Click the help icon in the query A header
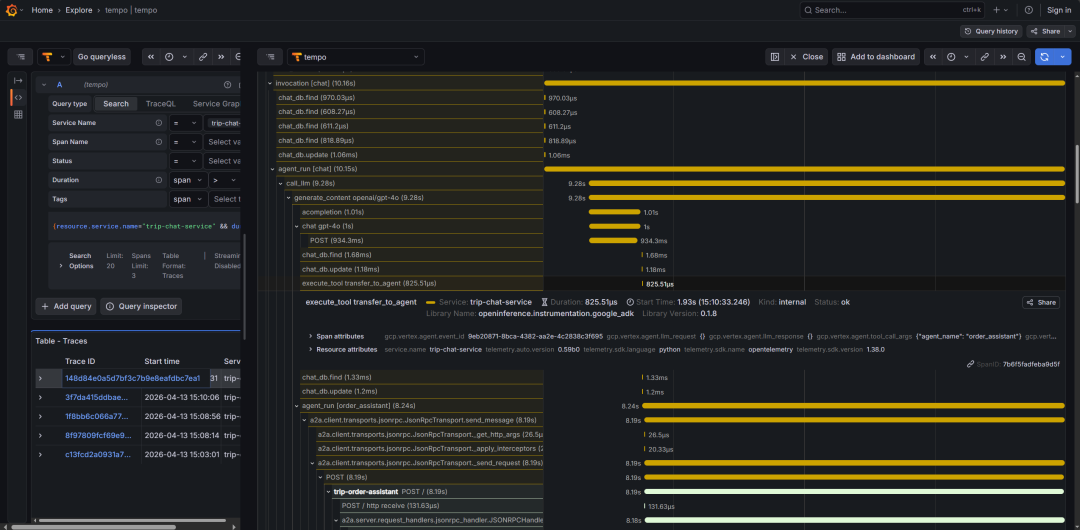 point(227,85)
